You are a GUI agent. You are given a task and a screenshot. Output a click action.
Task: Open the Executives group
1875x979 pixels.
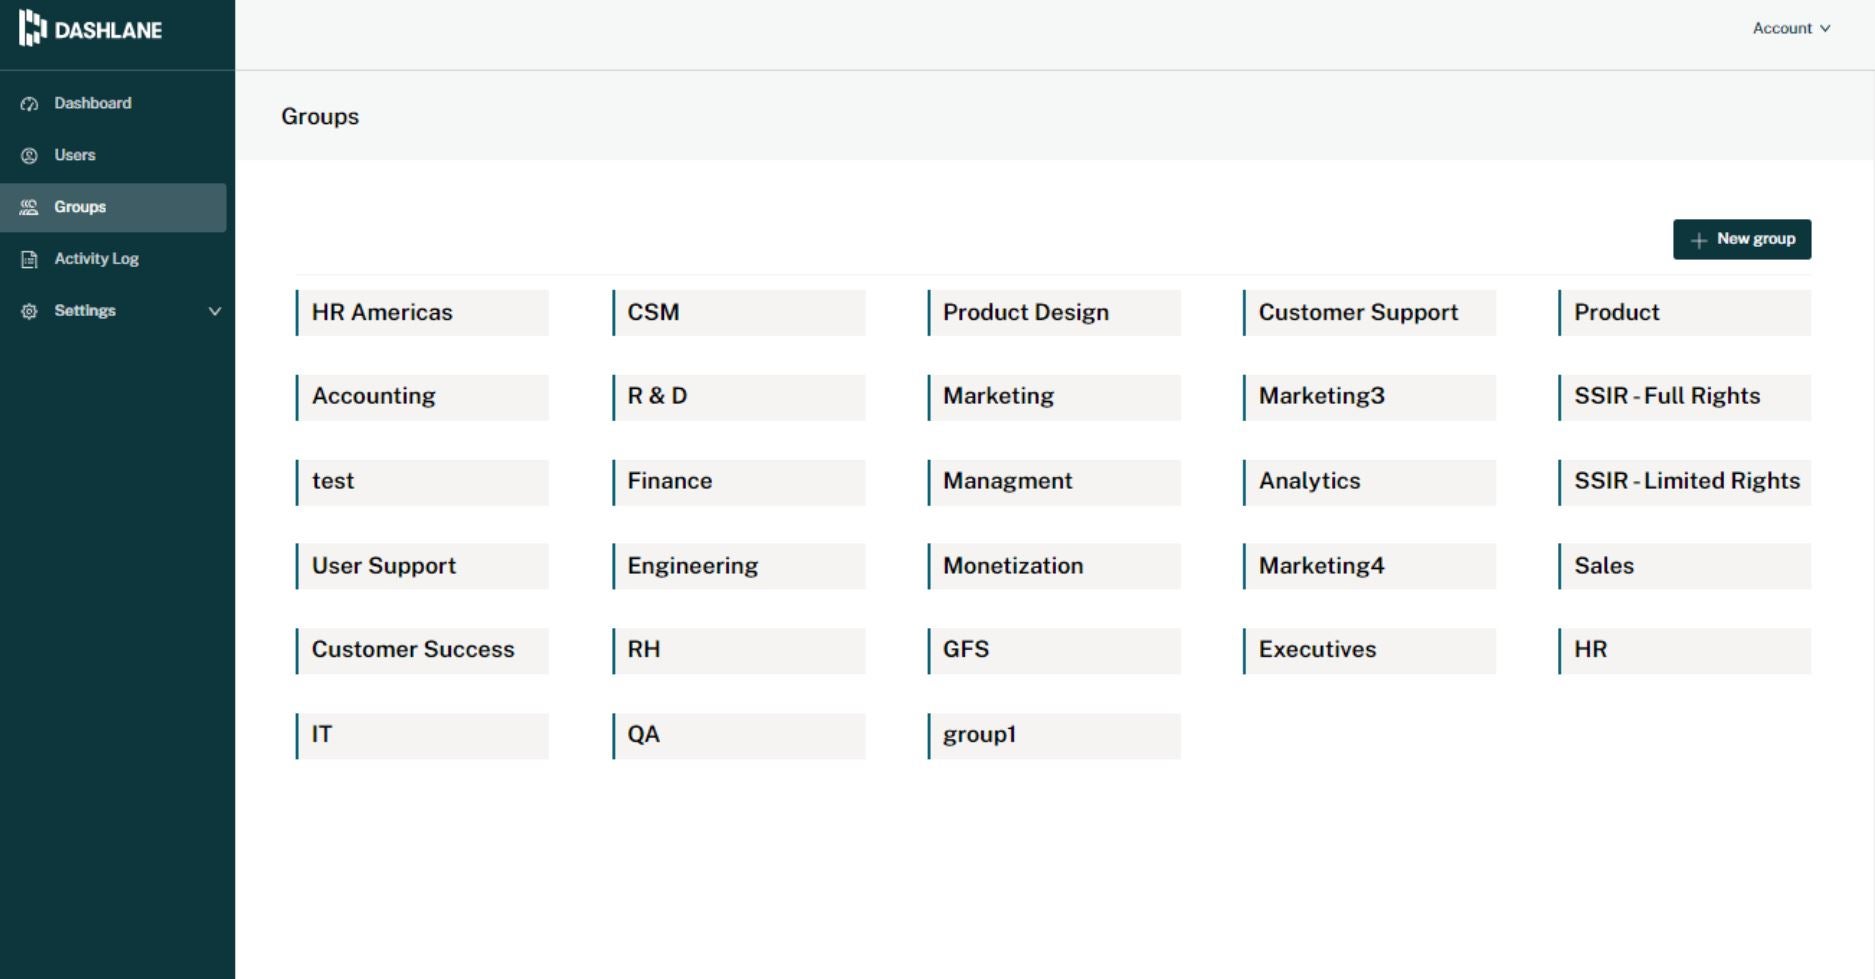coord(1369,651)
